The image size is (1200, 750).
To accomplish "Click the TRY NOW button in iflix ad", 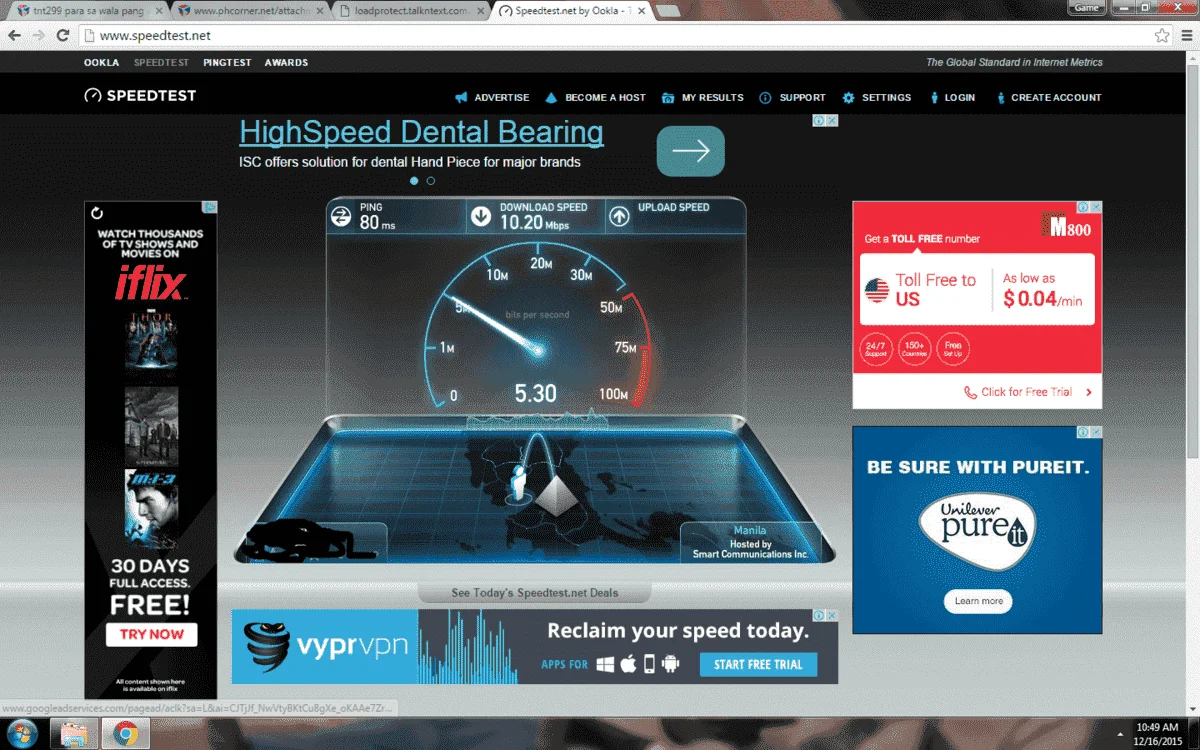I will [x=152, y=634].
